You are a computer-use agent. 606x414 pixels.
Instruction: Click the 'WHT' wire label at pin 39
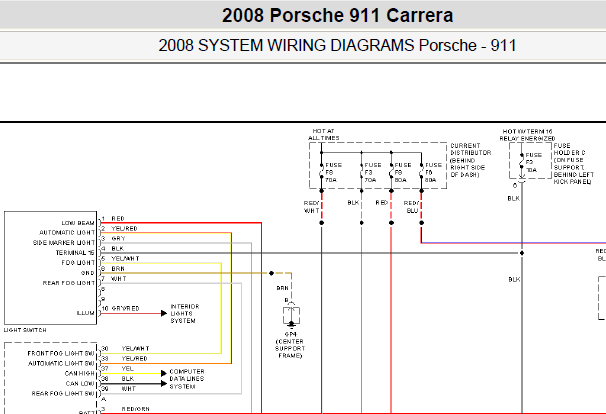[128, 389]
